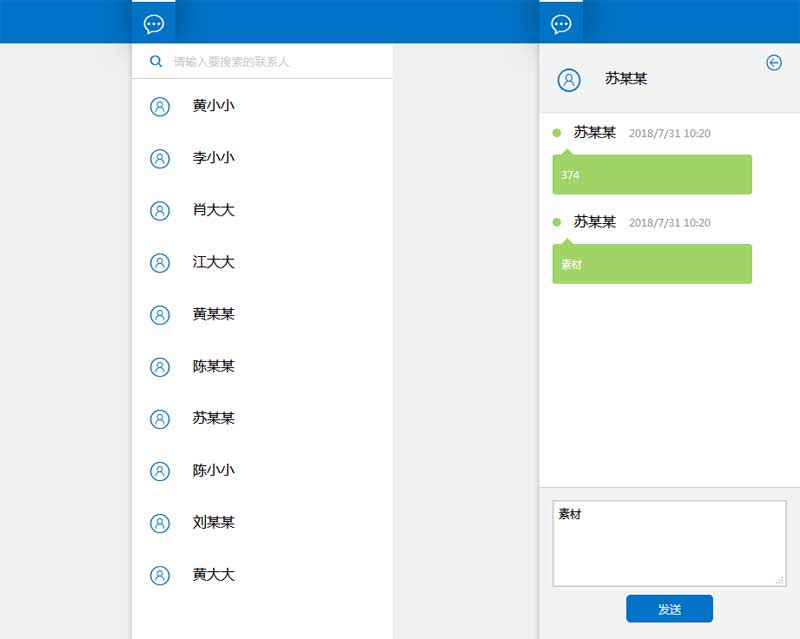Click the chat bubble icon above conversation panel
800x639 pixels.
coord(561,24)
